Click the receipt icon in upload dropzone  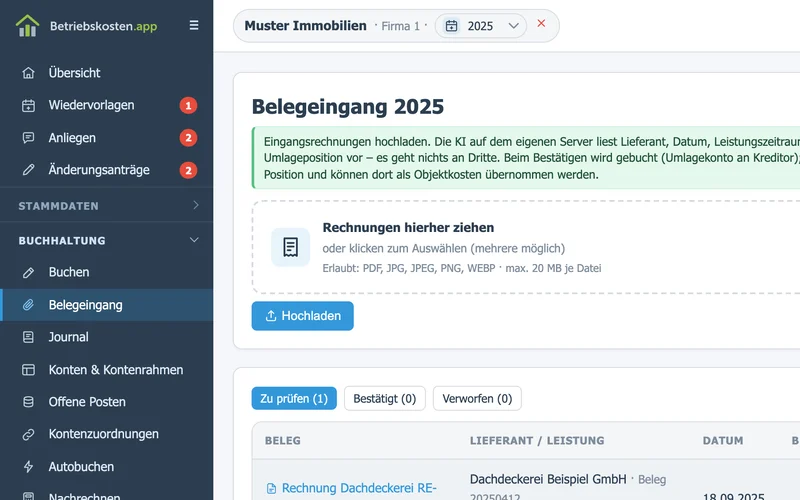point(290,247)
